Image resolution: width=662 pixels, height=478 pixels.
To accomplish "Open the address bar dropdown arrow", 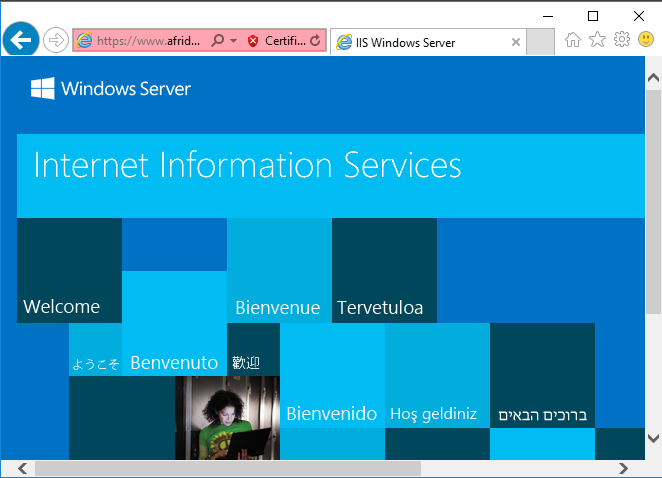I will (x=233, y=41).
